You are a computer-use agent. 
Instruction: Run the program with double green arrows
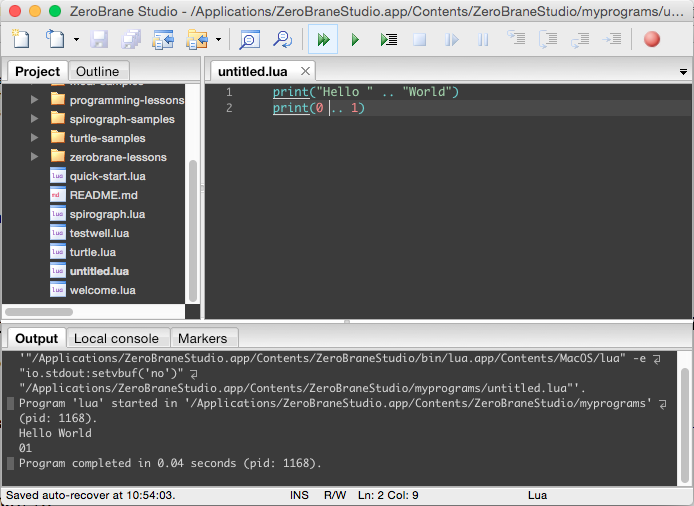click(323, 39)
